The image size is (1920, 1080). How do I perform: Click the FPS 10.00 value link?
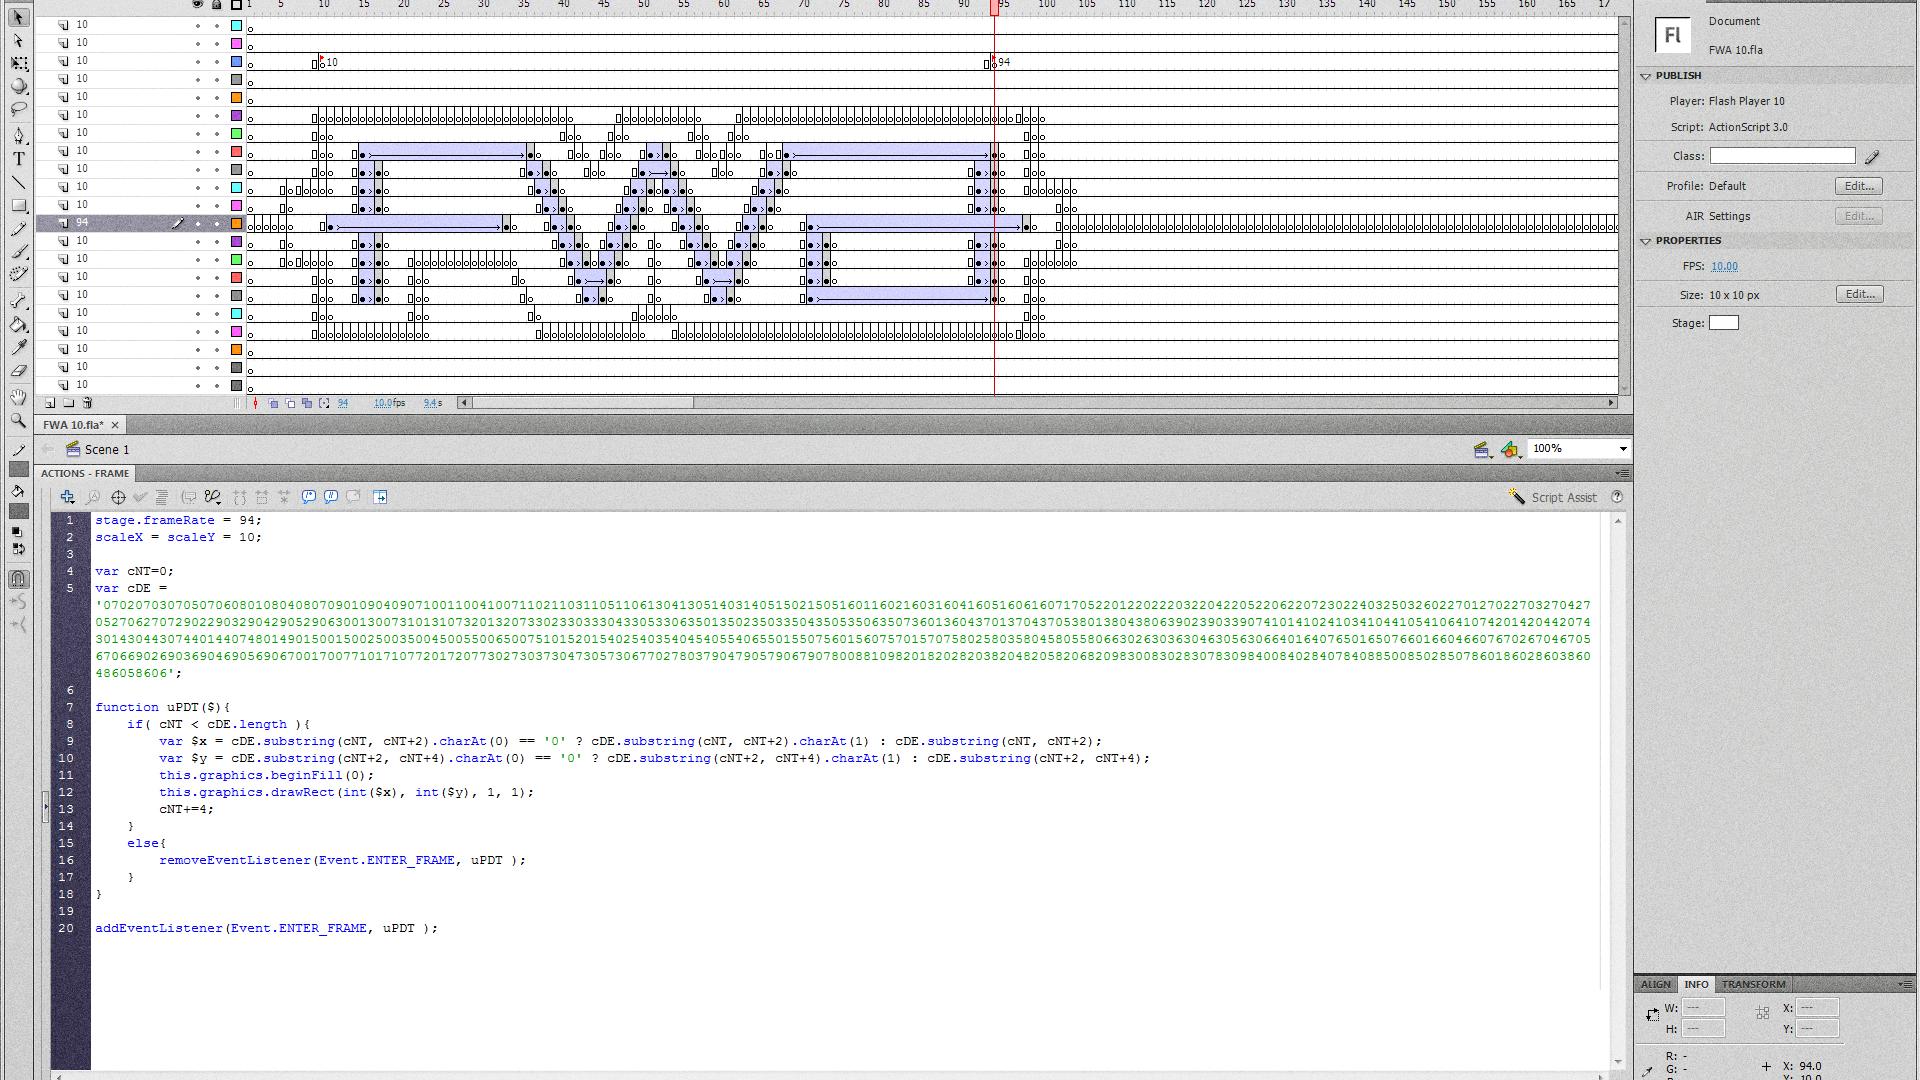click(1724, 266)
